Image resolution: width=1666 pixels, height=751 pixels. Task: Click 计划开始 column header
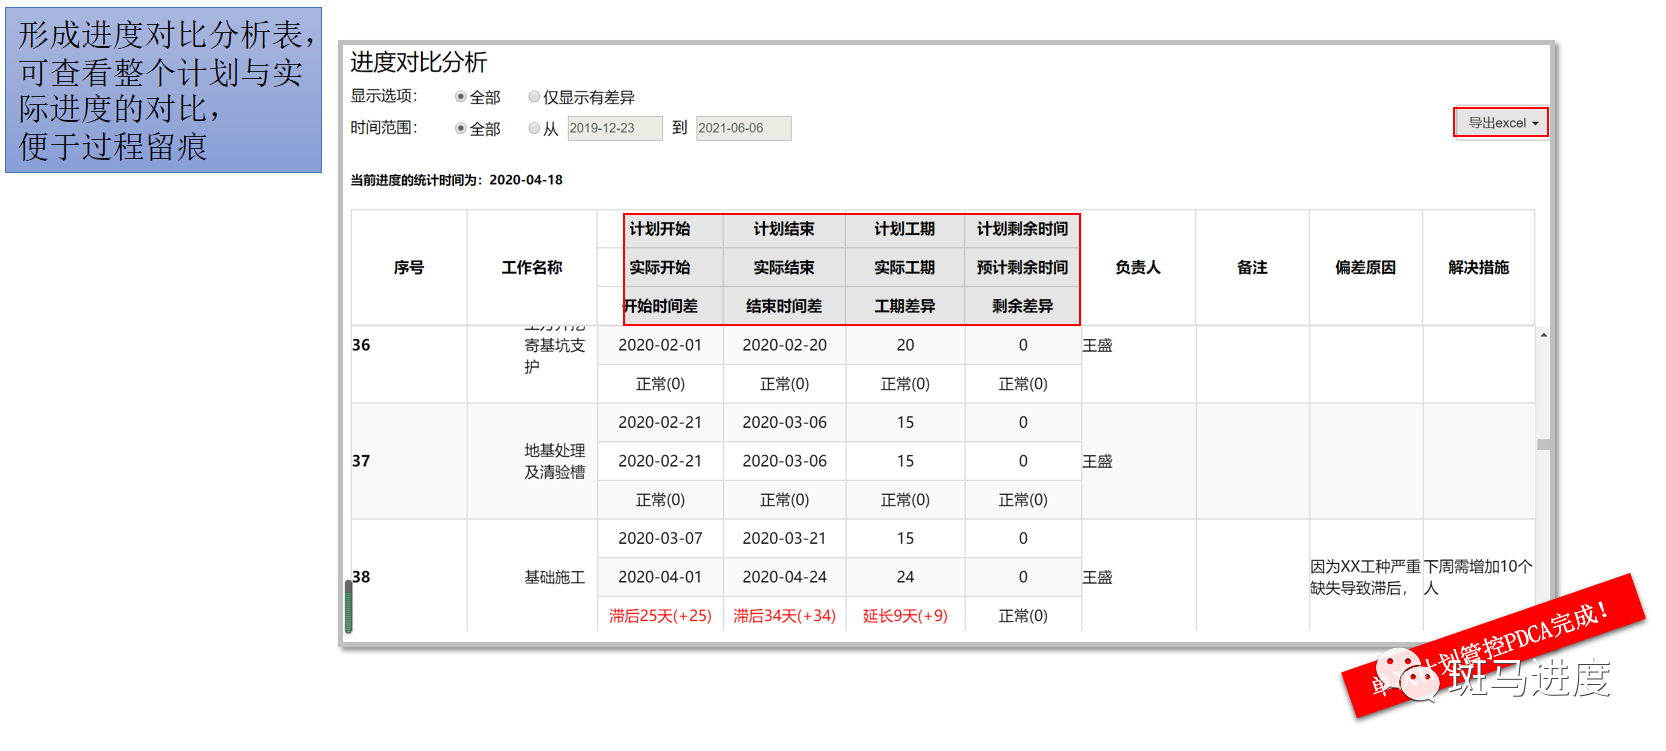(x=660, y=229)
